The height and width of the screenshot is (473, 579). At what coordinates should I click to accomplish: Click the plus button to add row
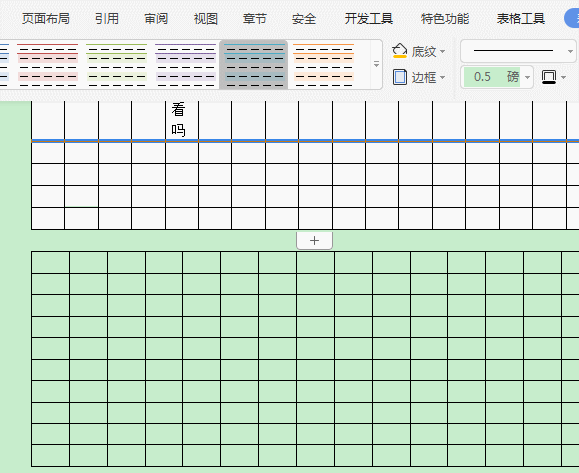(314, 241)
